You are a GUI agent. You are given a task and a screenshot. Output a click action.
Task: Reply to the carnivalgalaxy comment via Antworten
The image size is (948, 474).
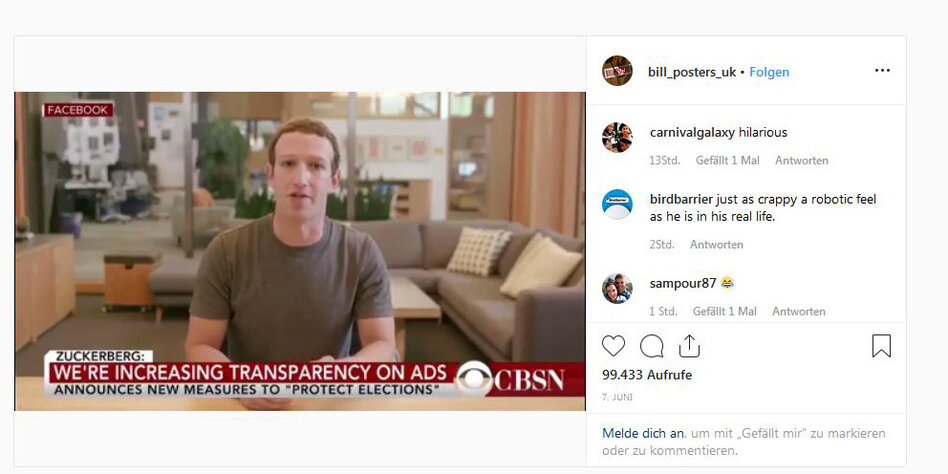click(x=802, y=160)
